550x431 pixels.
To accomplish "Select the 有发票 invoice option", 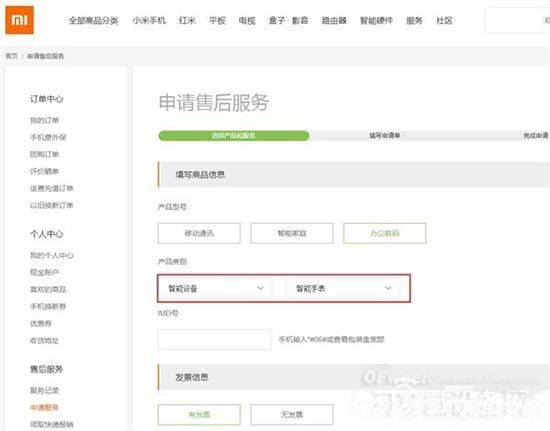I will point(199,415).
